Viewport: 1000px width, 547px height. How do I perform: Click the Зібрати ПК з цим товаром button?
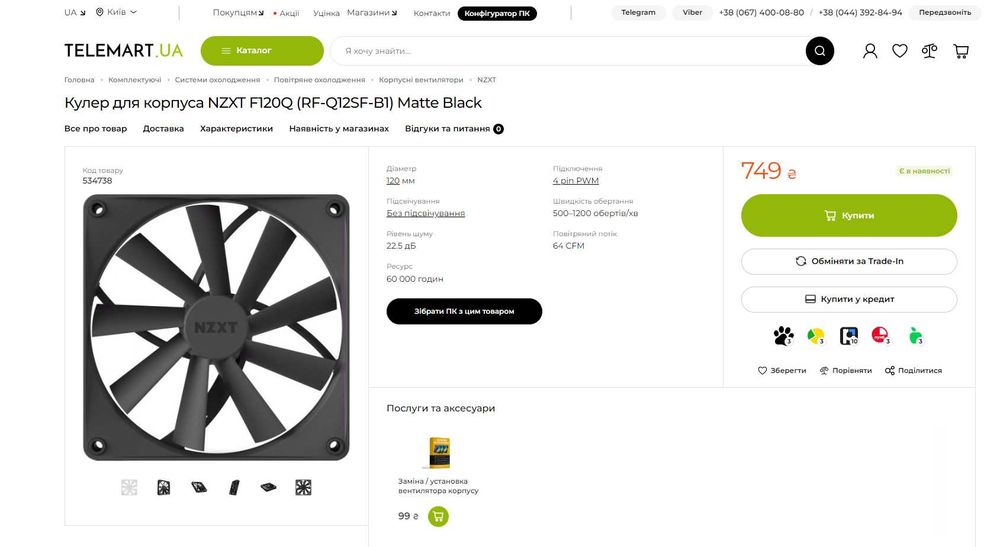point(464,311)
